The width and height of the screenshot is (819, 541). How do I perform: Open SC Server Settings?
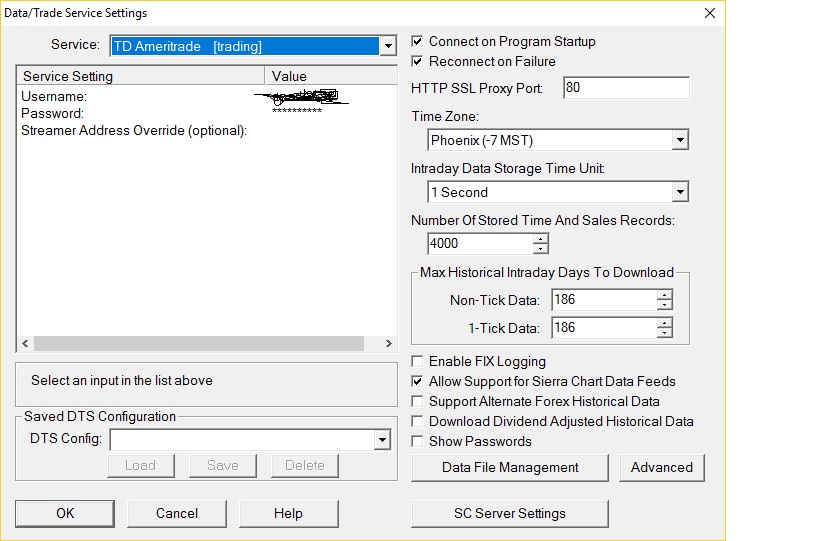click(510, 514)
